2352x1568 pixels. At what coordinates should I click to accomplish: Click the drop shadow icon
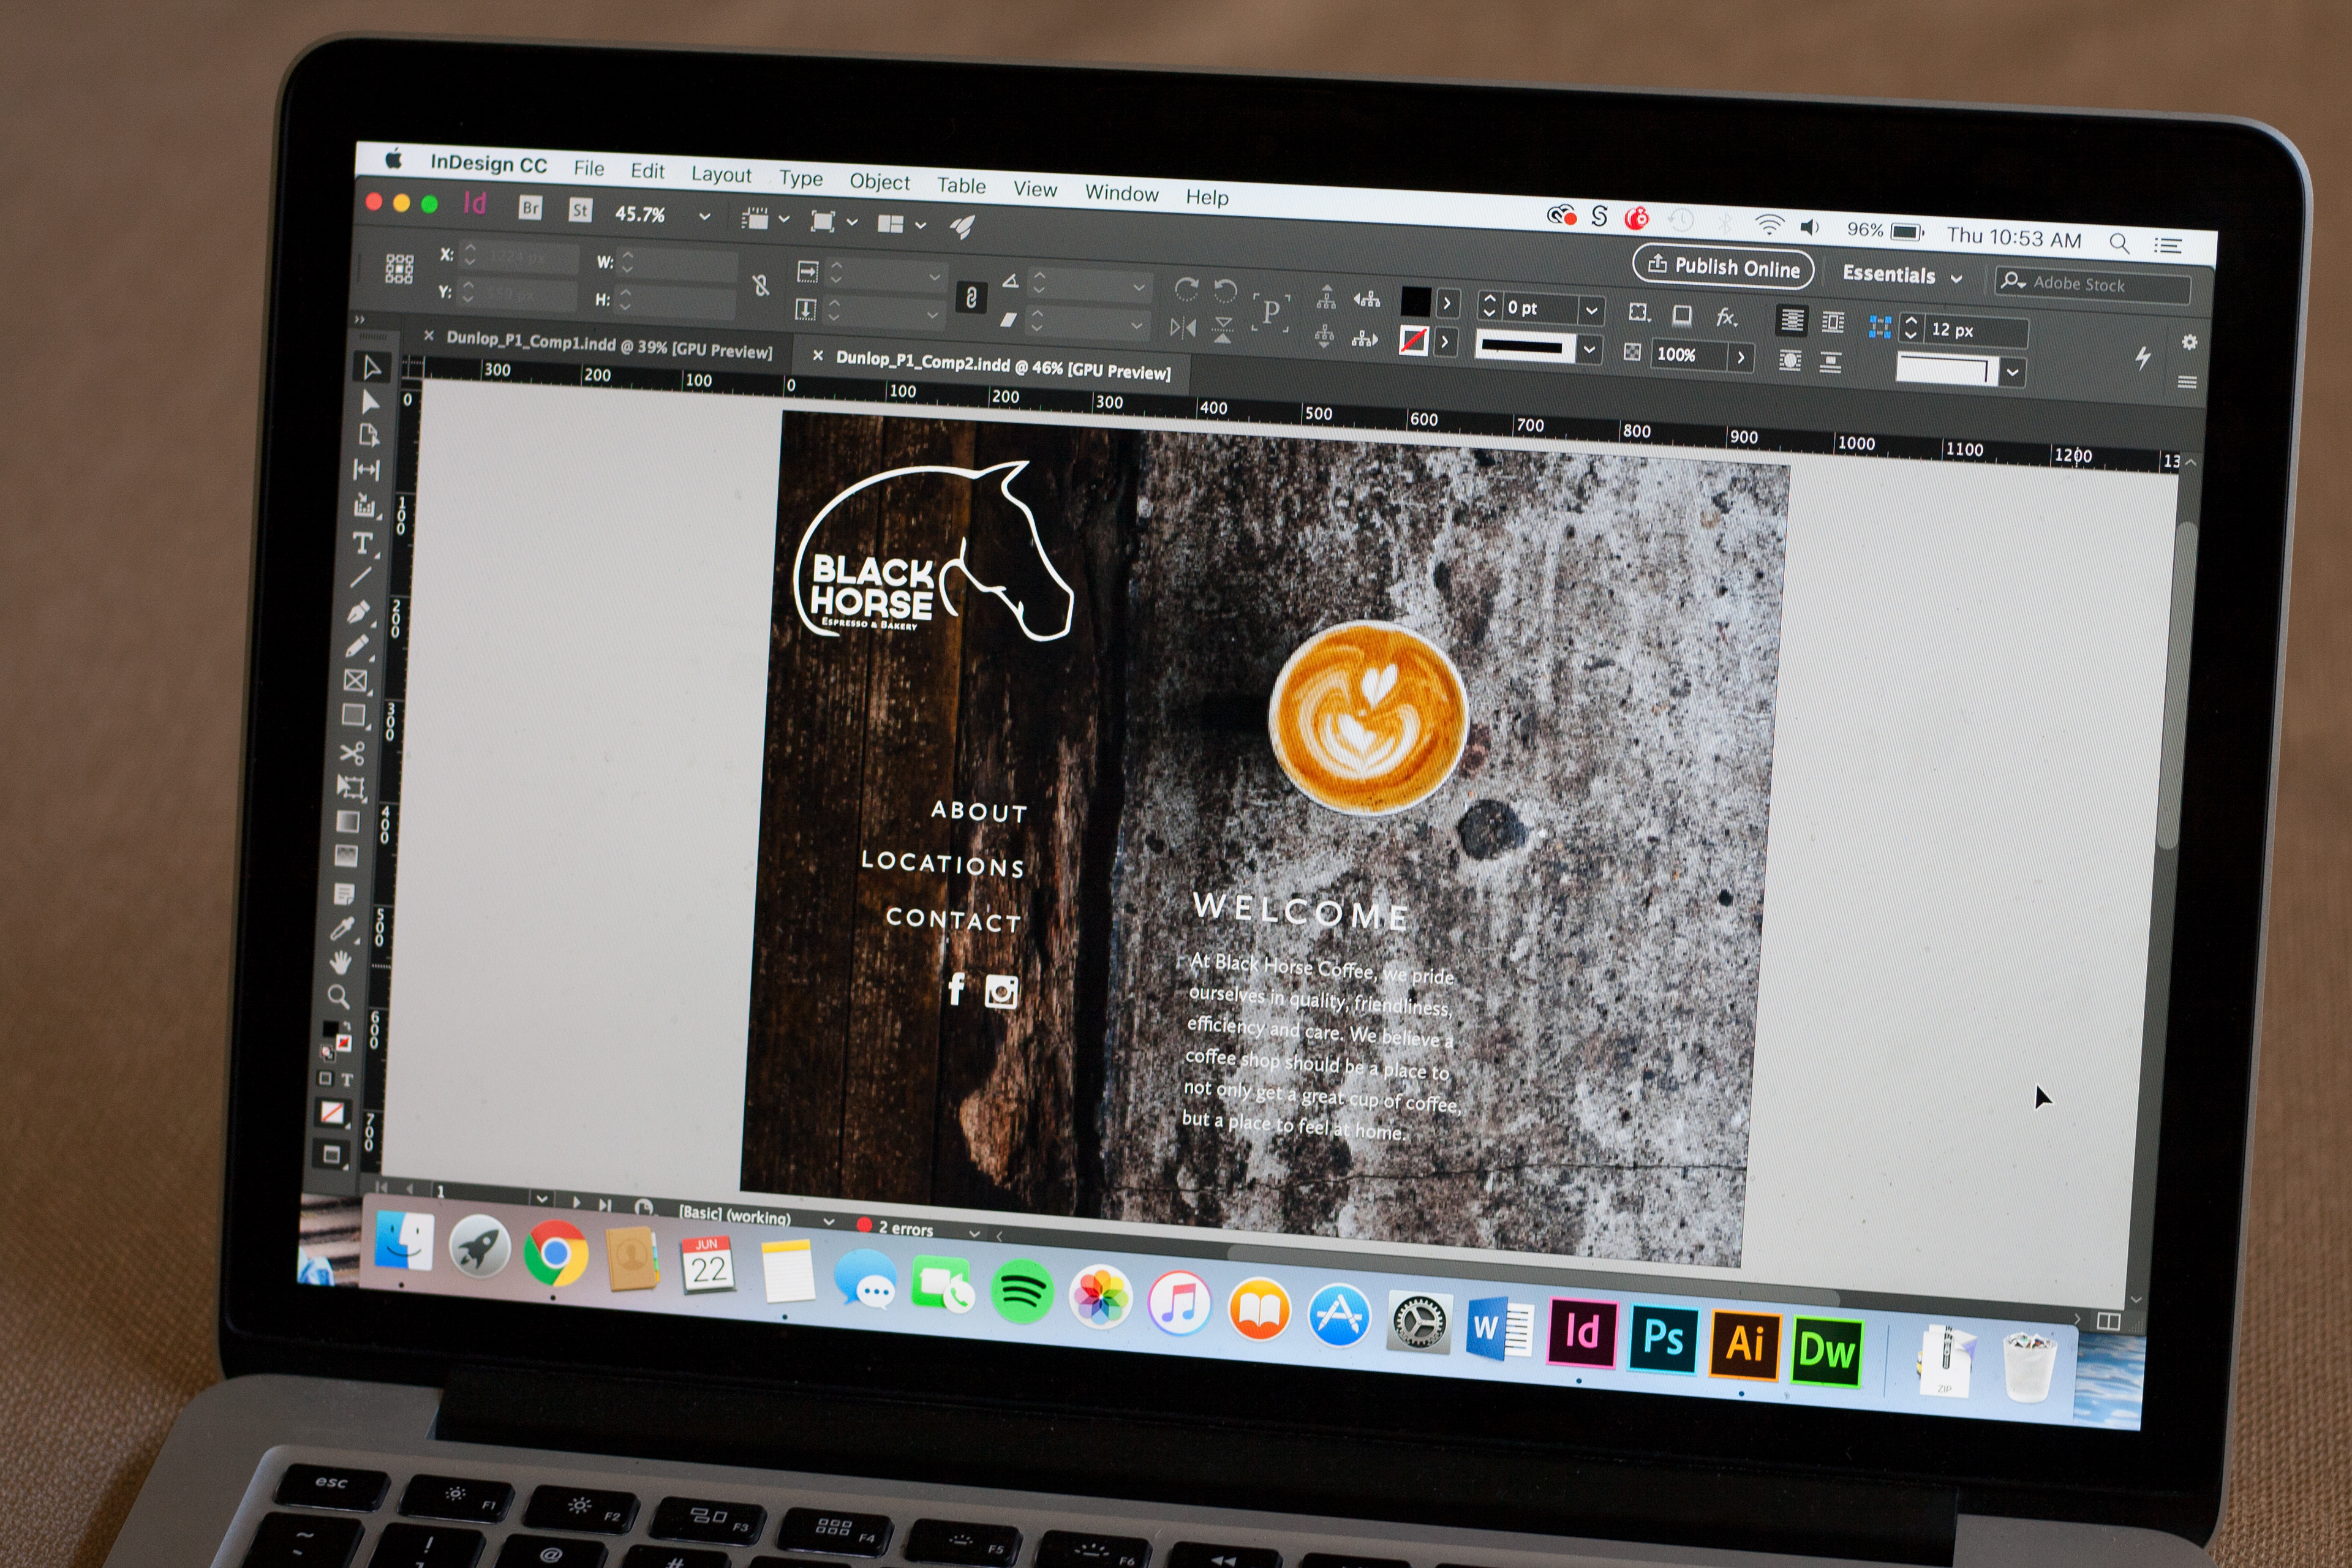pyautogui.click(x=1682, y=316)
